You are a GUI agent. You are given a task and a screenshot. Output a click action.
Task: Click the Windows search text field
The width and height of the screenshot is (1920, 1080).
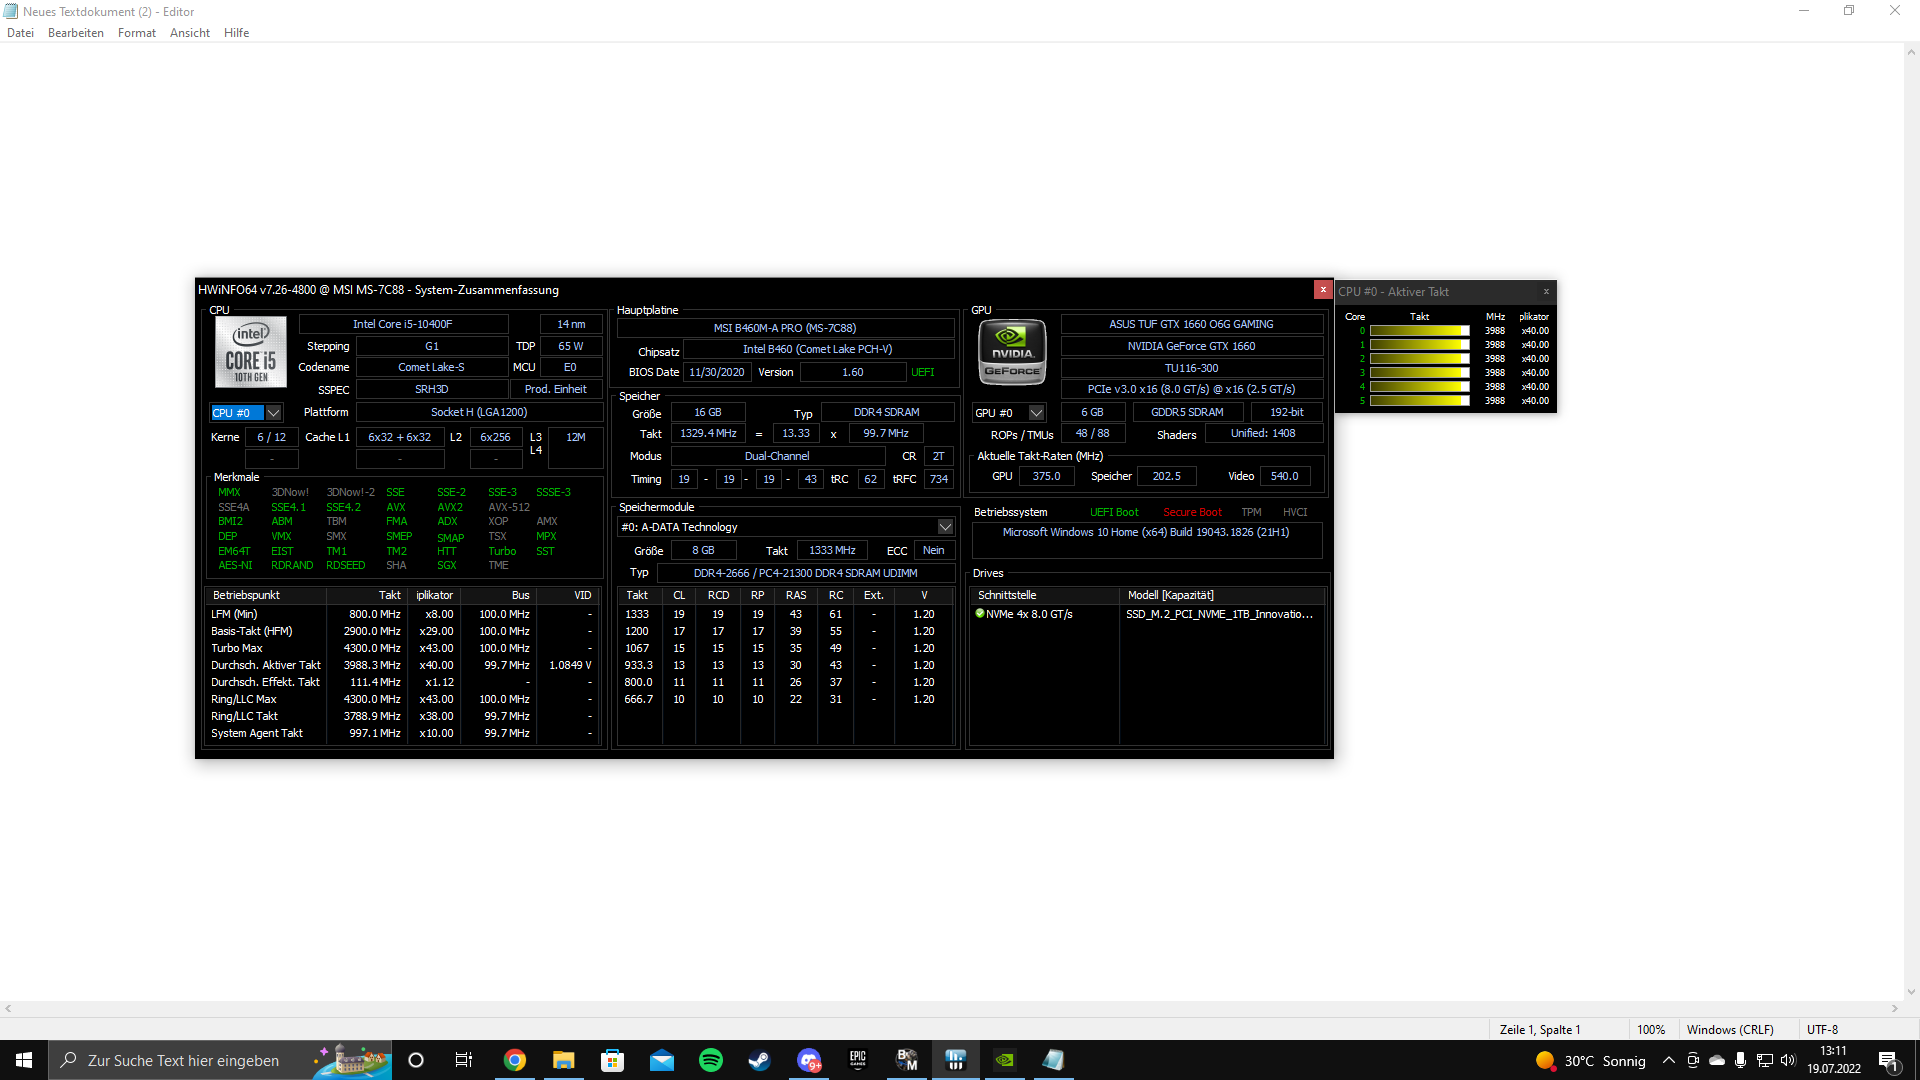(x=183, y=1060)
